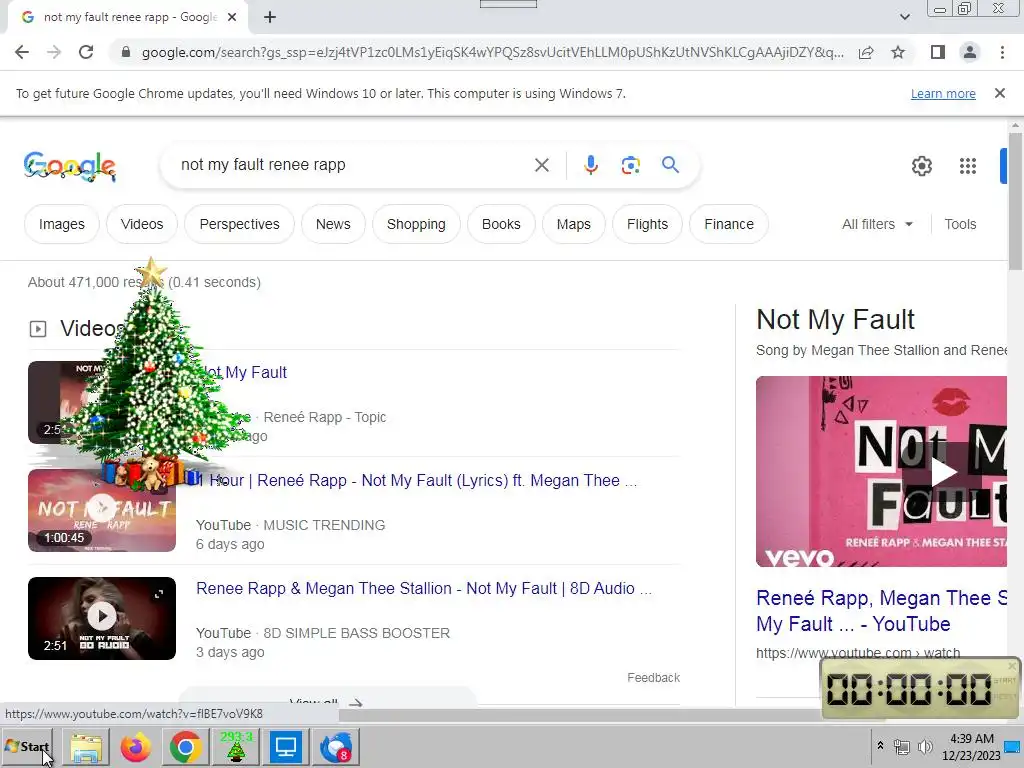Click the vertical page scrollbar
The width and height of the screenshot is (1024, 768).
[x=1015, y=201]
